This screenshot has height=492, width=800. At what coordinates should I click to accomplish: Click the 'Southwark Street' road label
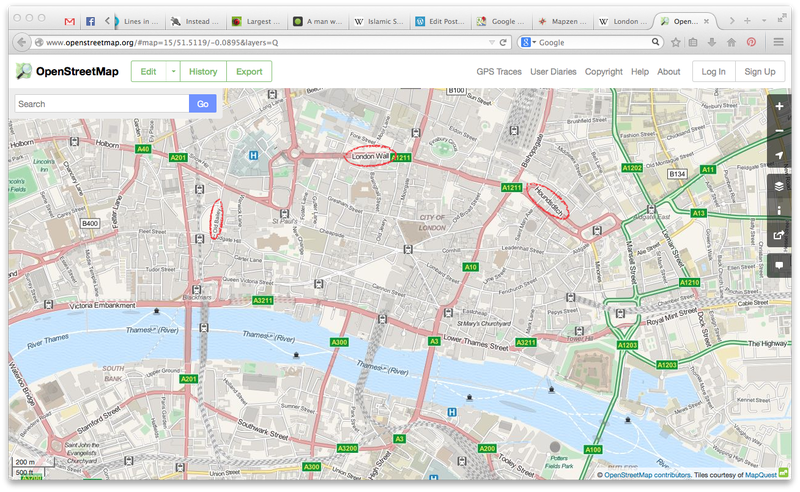click(263, 430)
